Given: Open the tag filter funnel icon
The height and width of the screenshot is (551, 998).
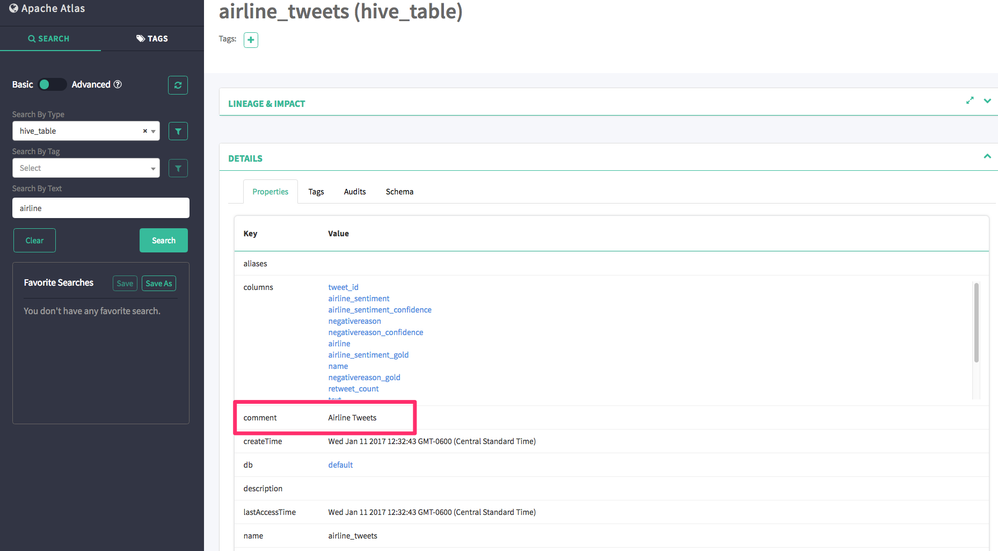Looking at the screenshot, I should [x=178, y=168].
